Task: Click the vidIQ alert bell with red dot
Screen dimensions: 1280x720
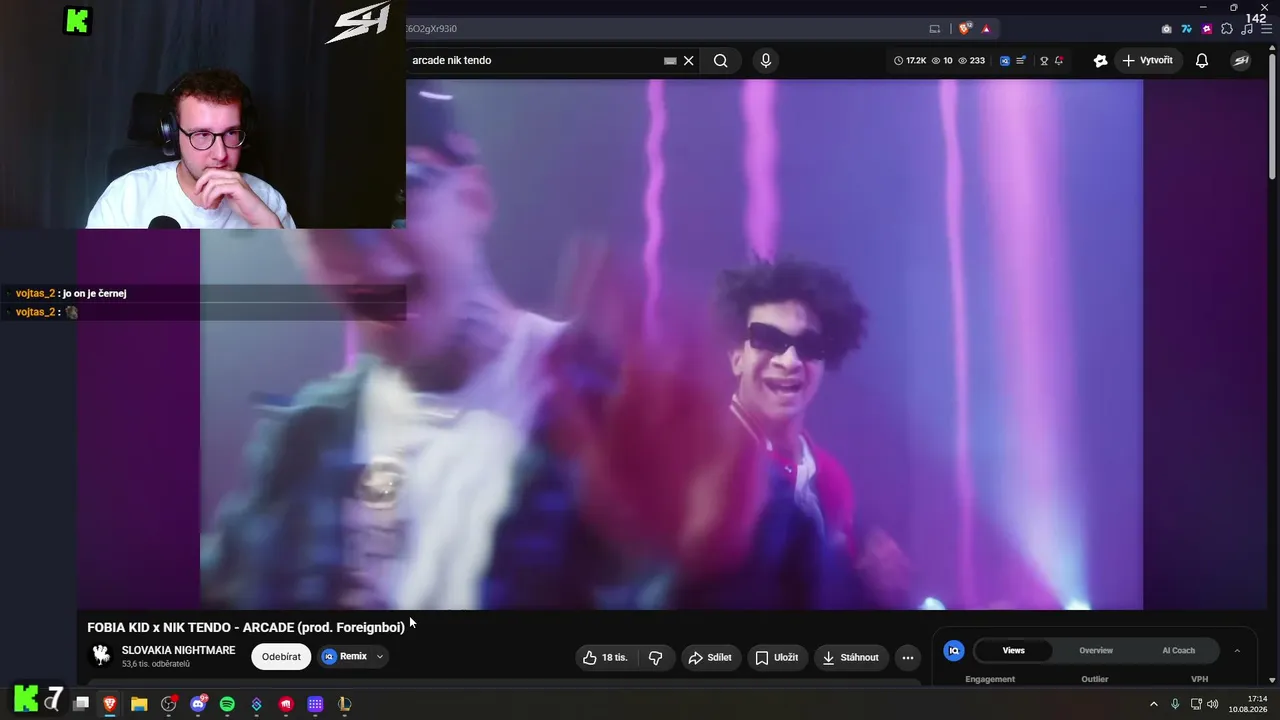Action: pos(1059,61)
